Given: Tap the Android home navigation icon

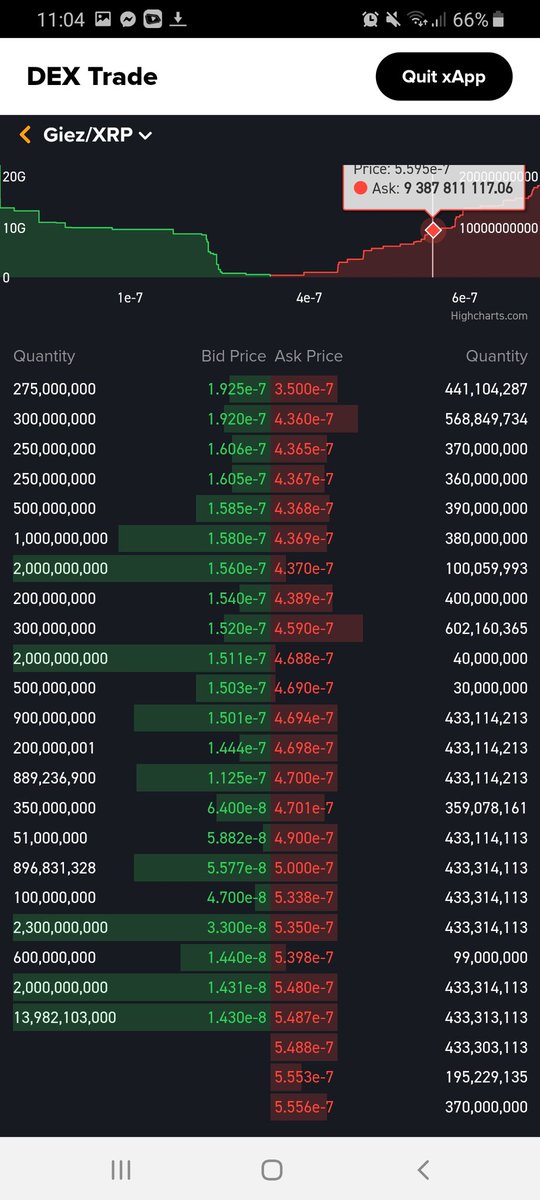Looking at the screenshot, I should (x=271, y=1169).
